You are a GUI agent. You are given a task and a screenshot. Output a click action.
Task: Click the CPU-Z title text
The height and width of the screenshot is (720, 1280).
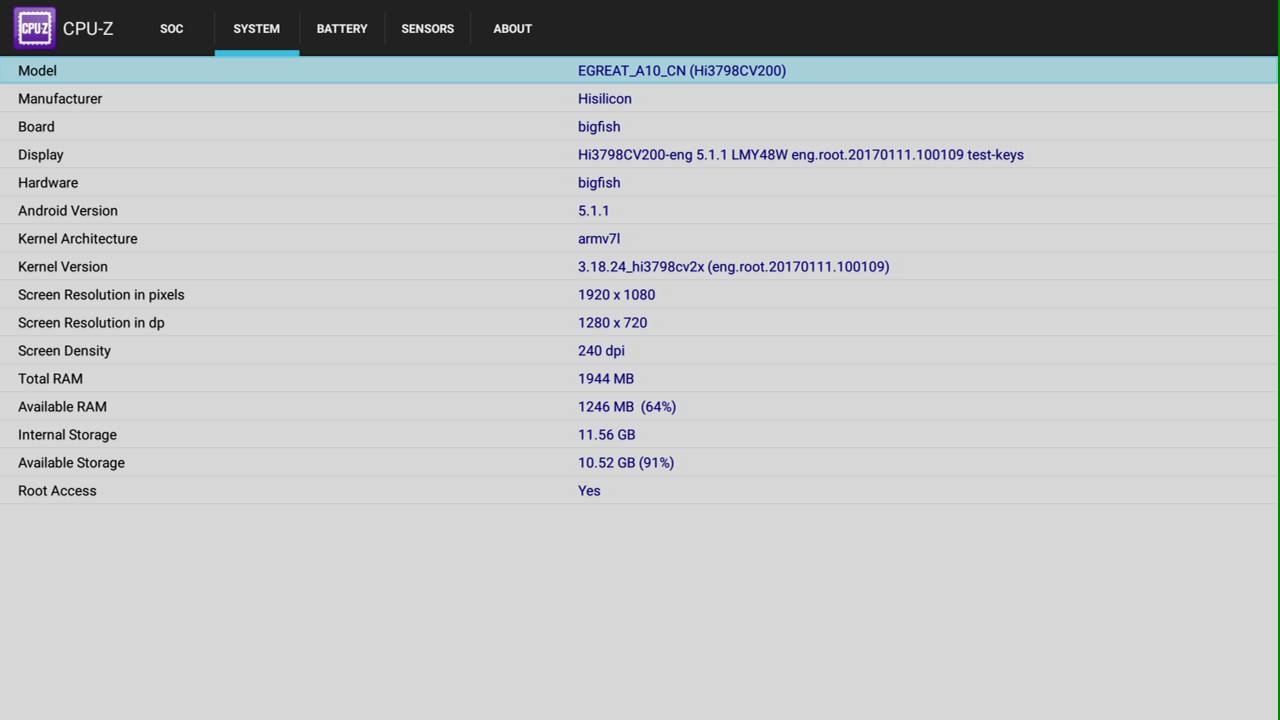pyautogui.click(x=88, y=28)
